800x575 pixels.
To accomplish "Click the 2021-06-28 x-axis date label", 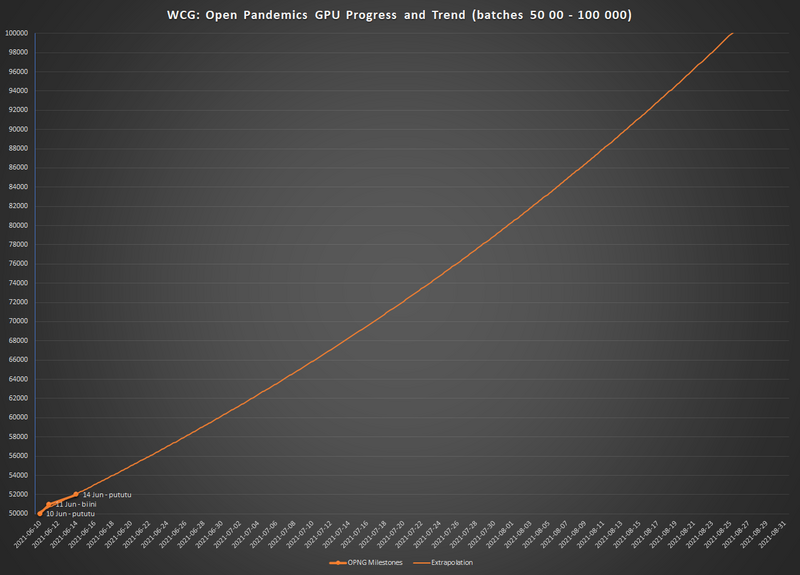I will click(191, 534).
